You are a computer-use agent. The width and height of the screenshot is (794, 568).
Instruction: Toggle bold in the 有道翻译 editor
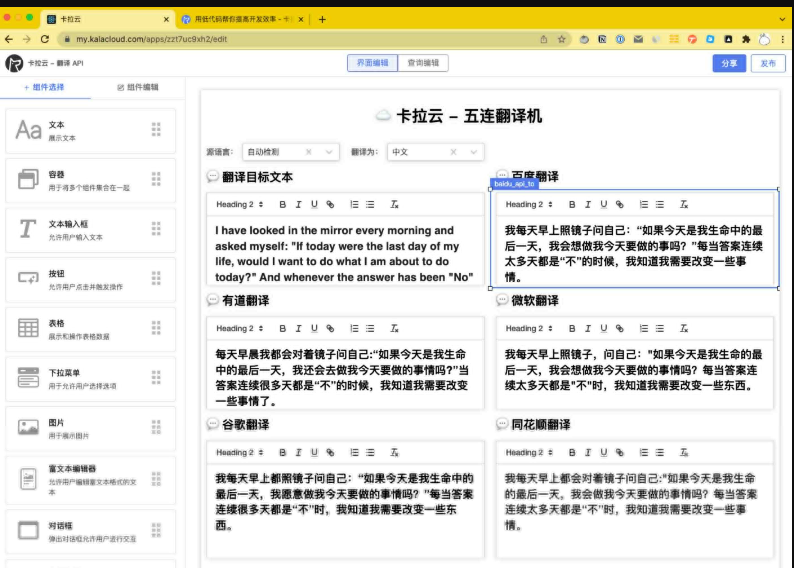283,329
